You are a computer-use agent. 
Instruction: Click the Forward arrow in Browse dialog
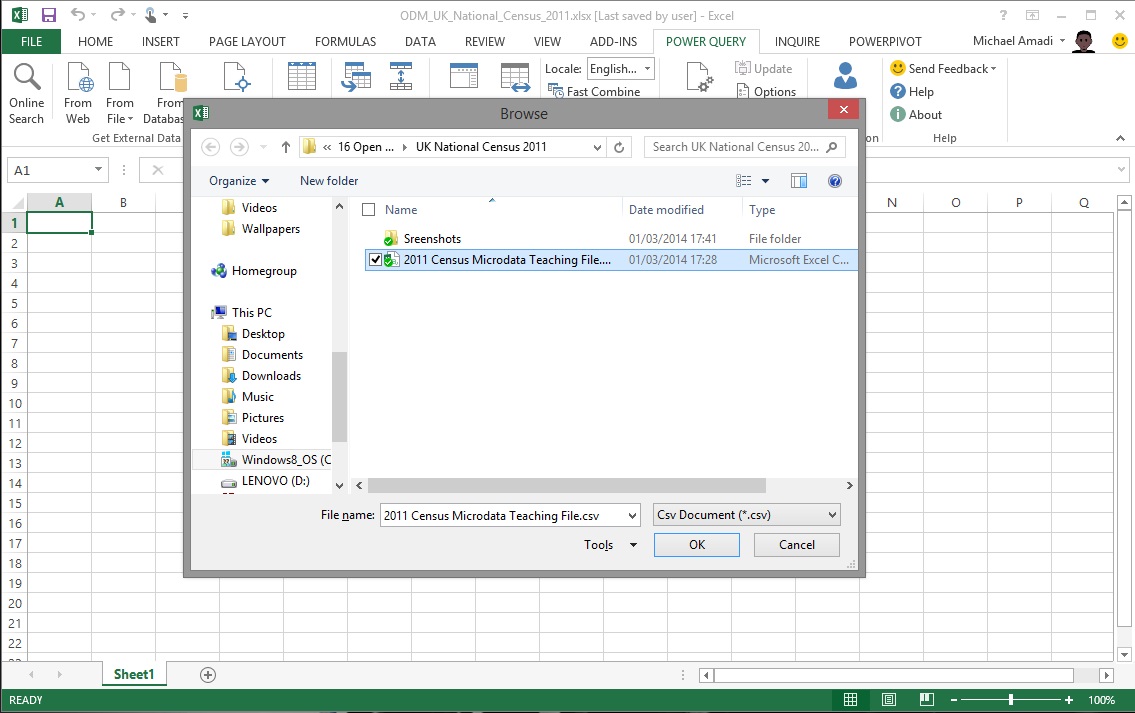click(x=239, y=147)
